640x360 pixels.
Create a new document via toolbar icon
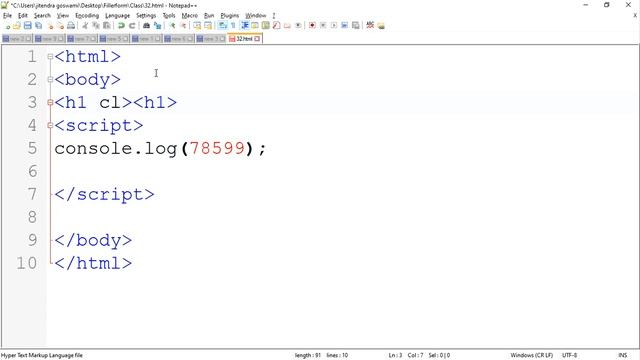tap(7, 26)
